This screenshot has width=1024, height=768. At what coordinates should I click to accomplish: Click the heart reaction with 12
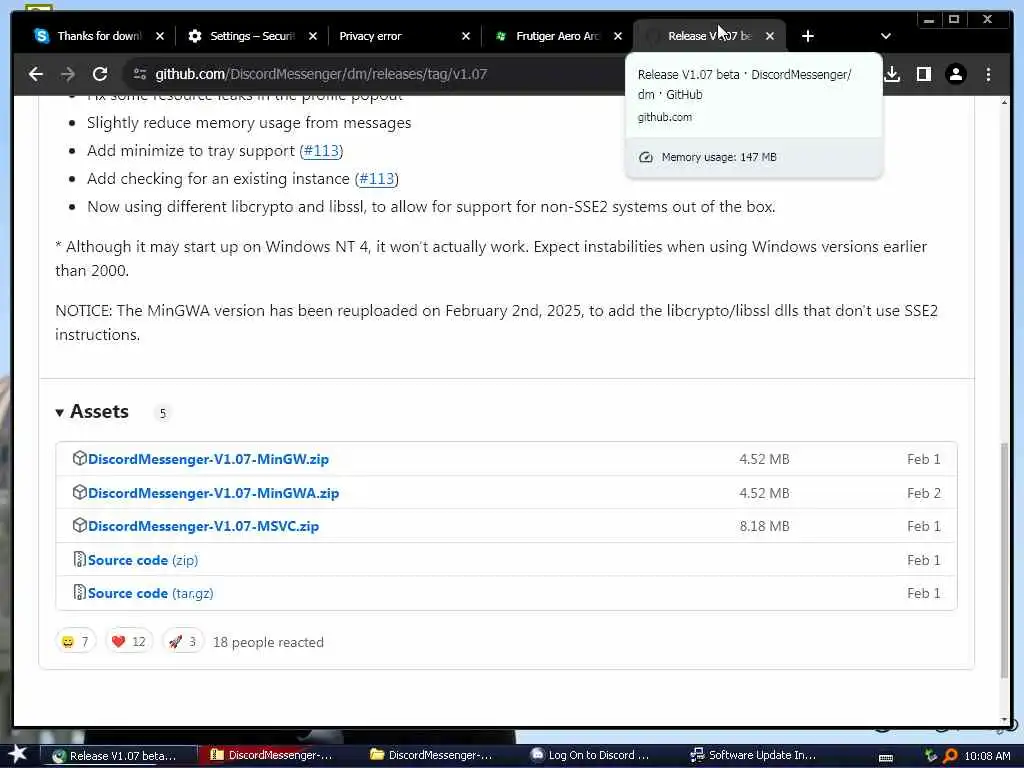pyautogui.click(x=129, y=642)
